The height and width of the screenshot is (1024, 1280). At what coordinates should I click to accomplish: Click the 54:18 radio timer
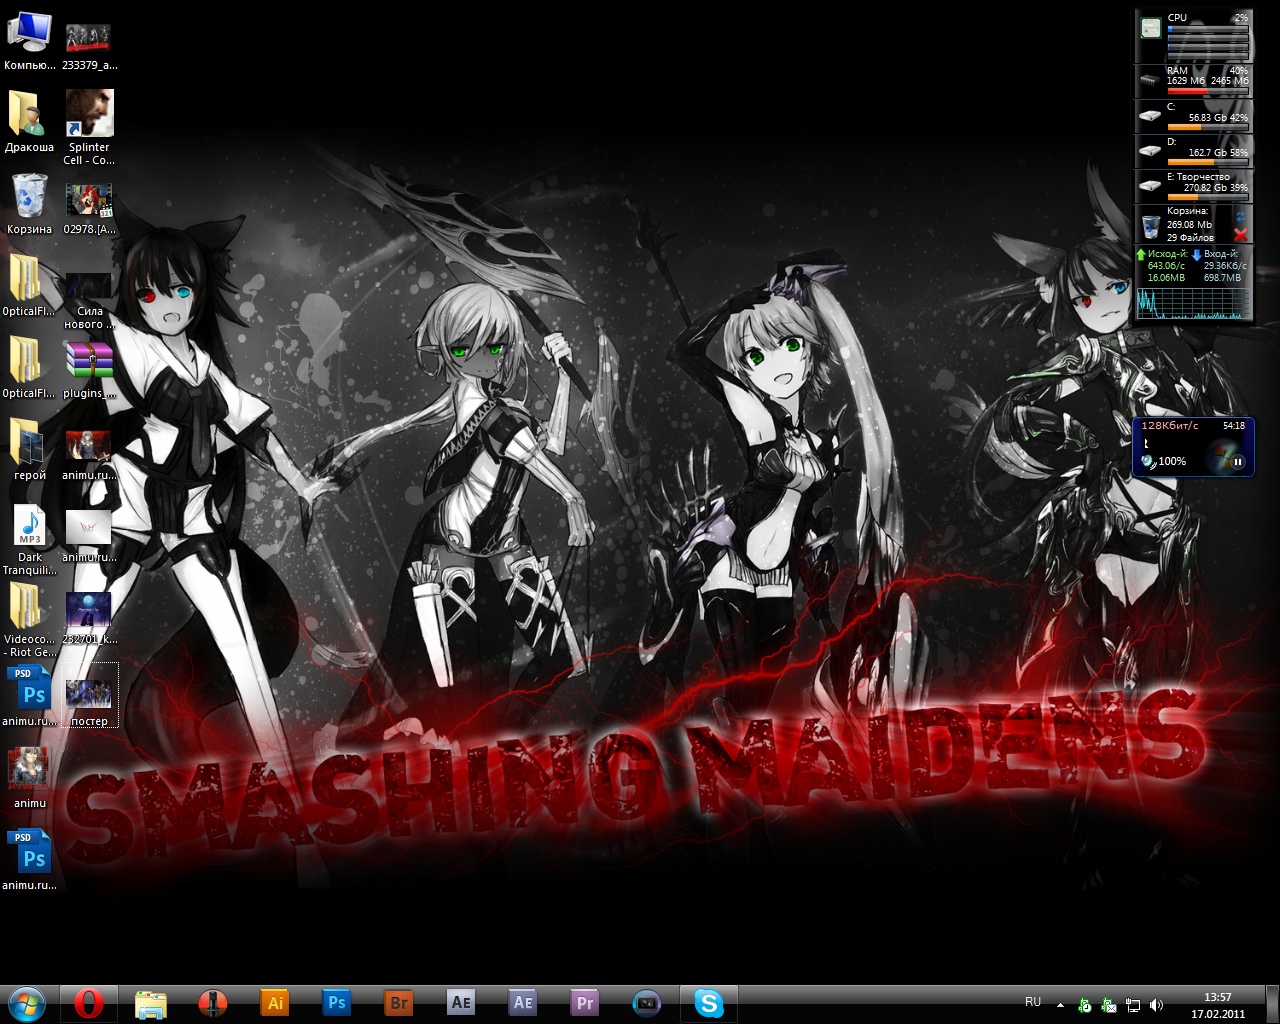pyautogui.click(x=1234, y=425)
